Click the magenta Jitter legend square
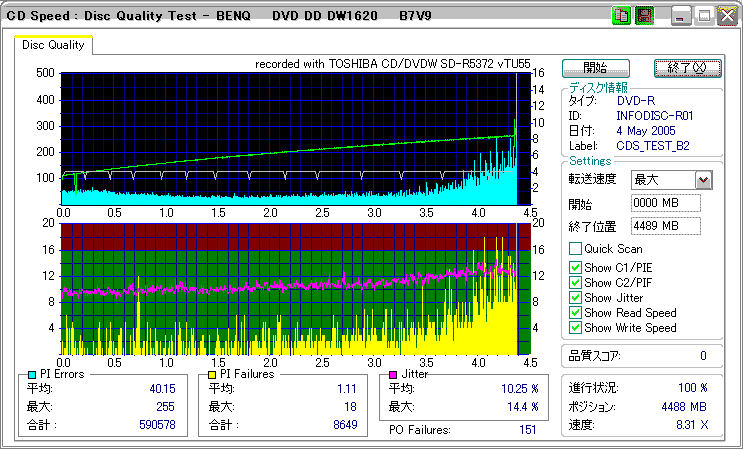Screen dimensions: 743x449 (x=394, y=374)
